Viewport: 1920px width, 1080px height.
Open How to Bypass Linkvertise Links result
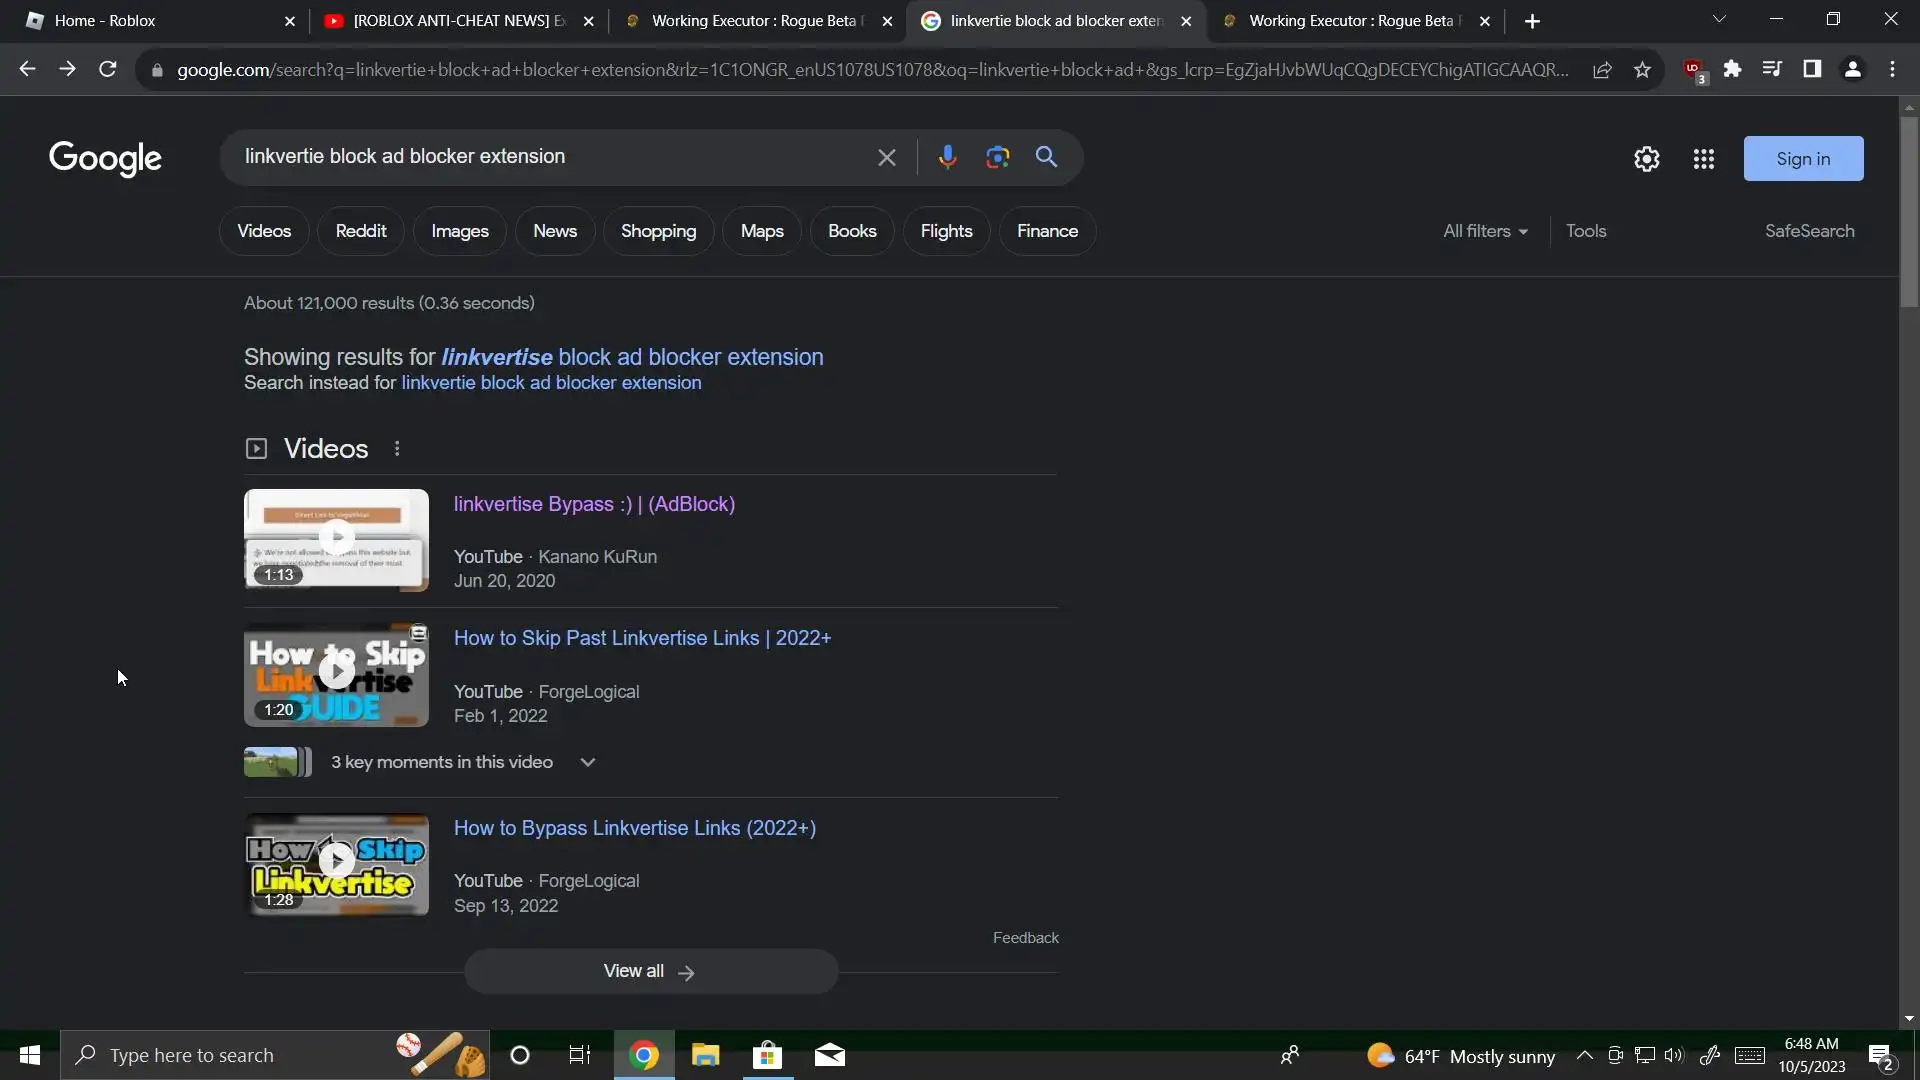(634, 828)
